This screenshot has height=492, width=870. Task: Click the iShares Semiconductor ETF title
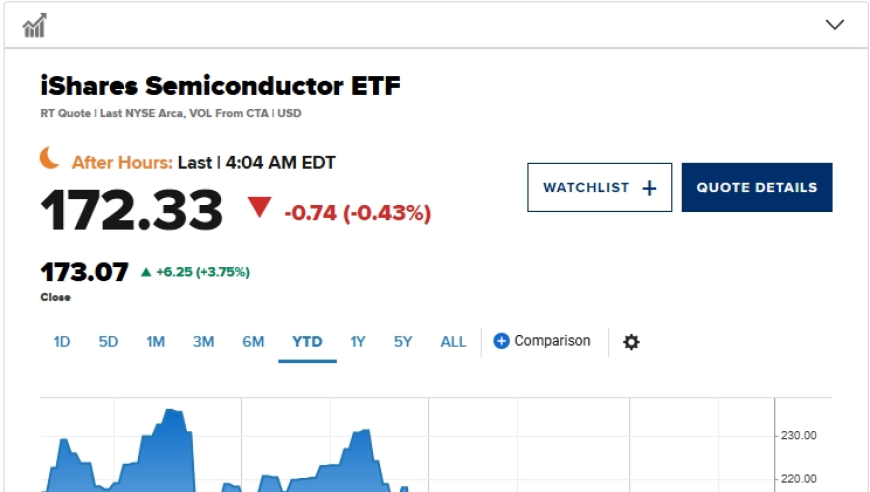(x=220, y=86)
